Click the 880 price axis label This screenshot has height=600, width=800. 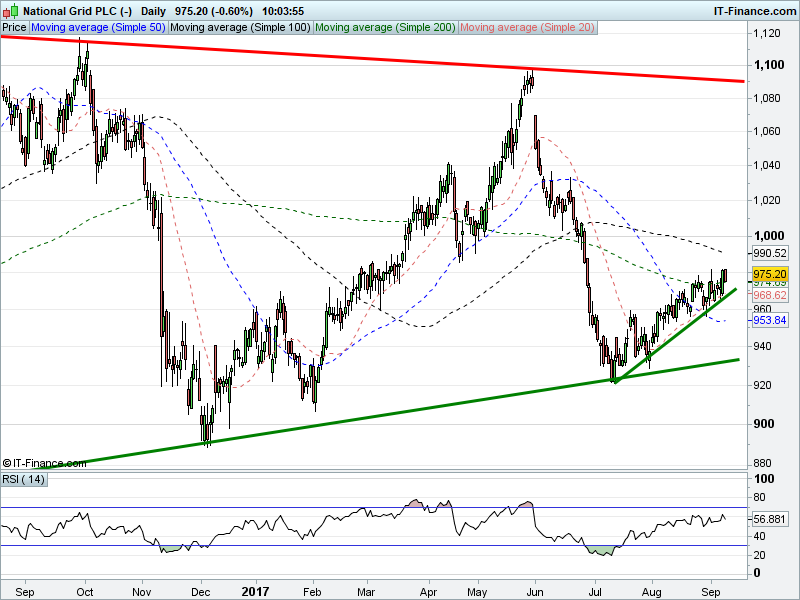pos(763,463)
